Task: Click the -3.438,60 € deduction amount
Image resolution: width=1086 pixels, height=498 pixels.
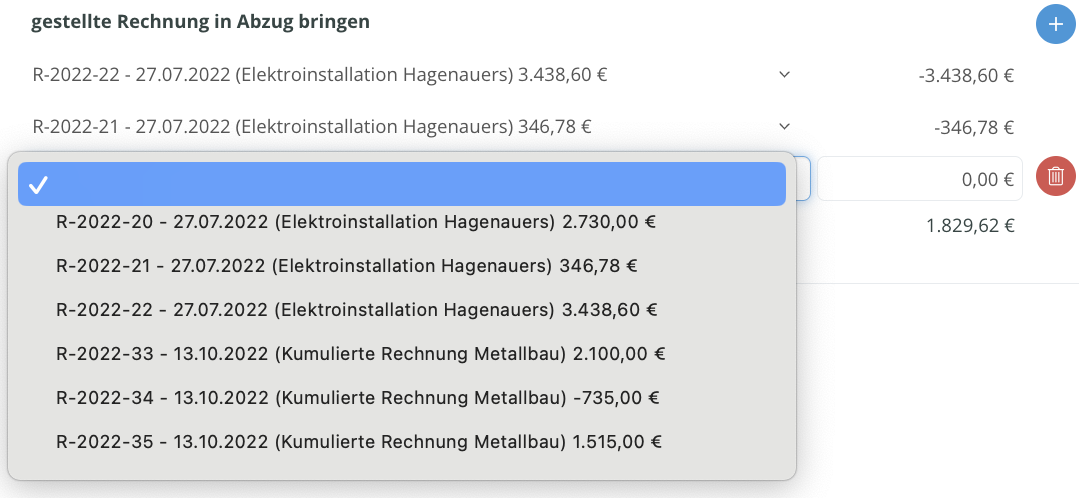Action: tap(966, 75)
